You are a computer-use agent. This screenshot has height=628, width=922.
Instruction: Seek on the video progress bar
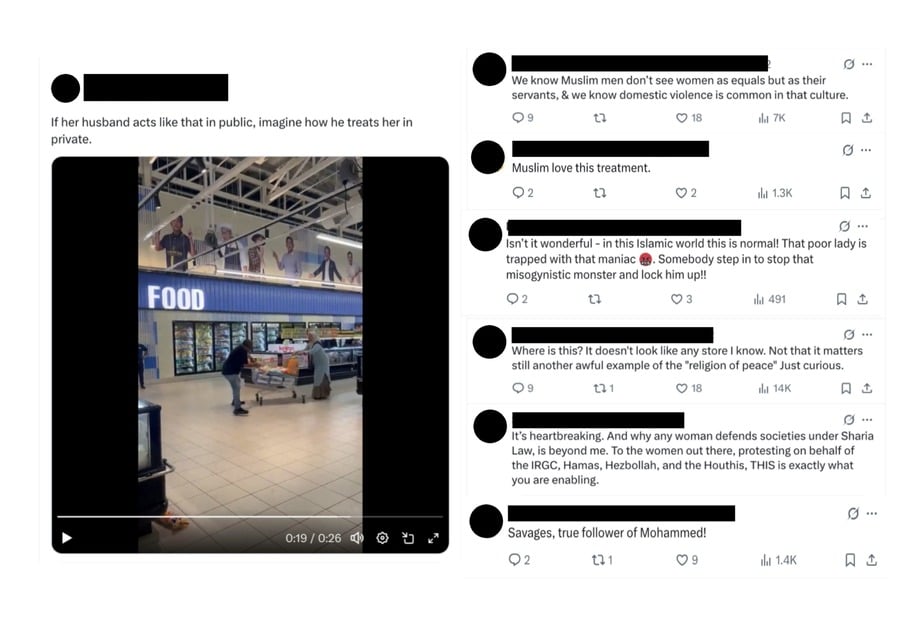click(x=250, y=517)
